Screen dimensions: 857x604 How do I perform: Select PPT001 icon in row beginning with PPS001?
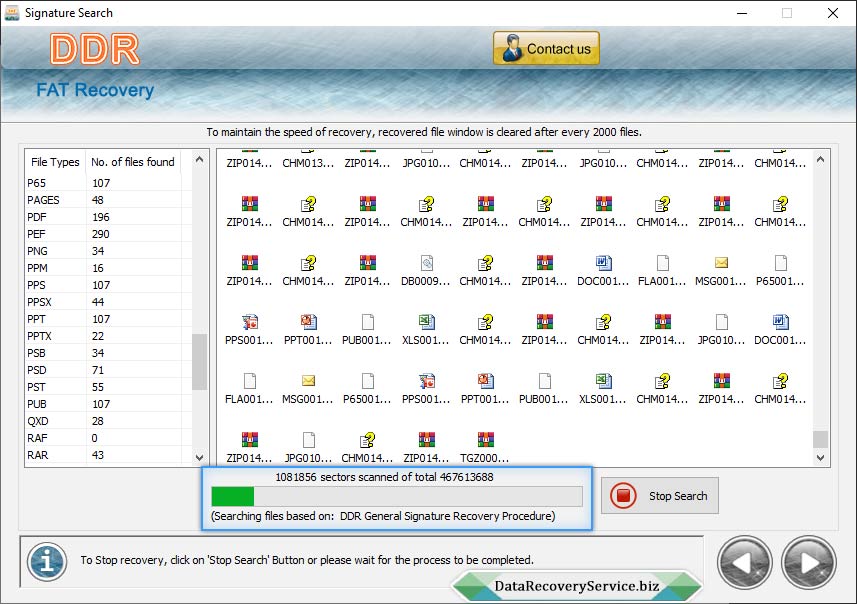[308, 322]
